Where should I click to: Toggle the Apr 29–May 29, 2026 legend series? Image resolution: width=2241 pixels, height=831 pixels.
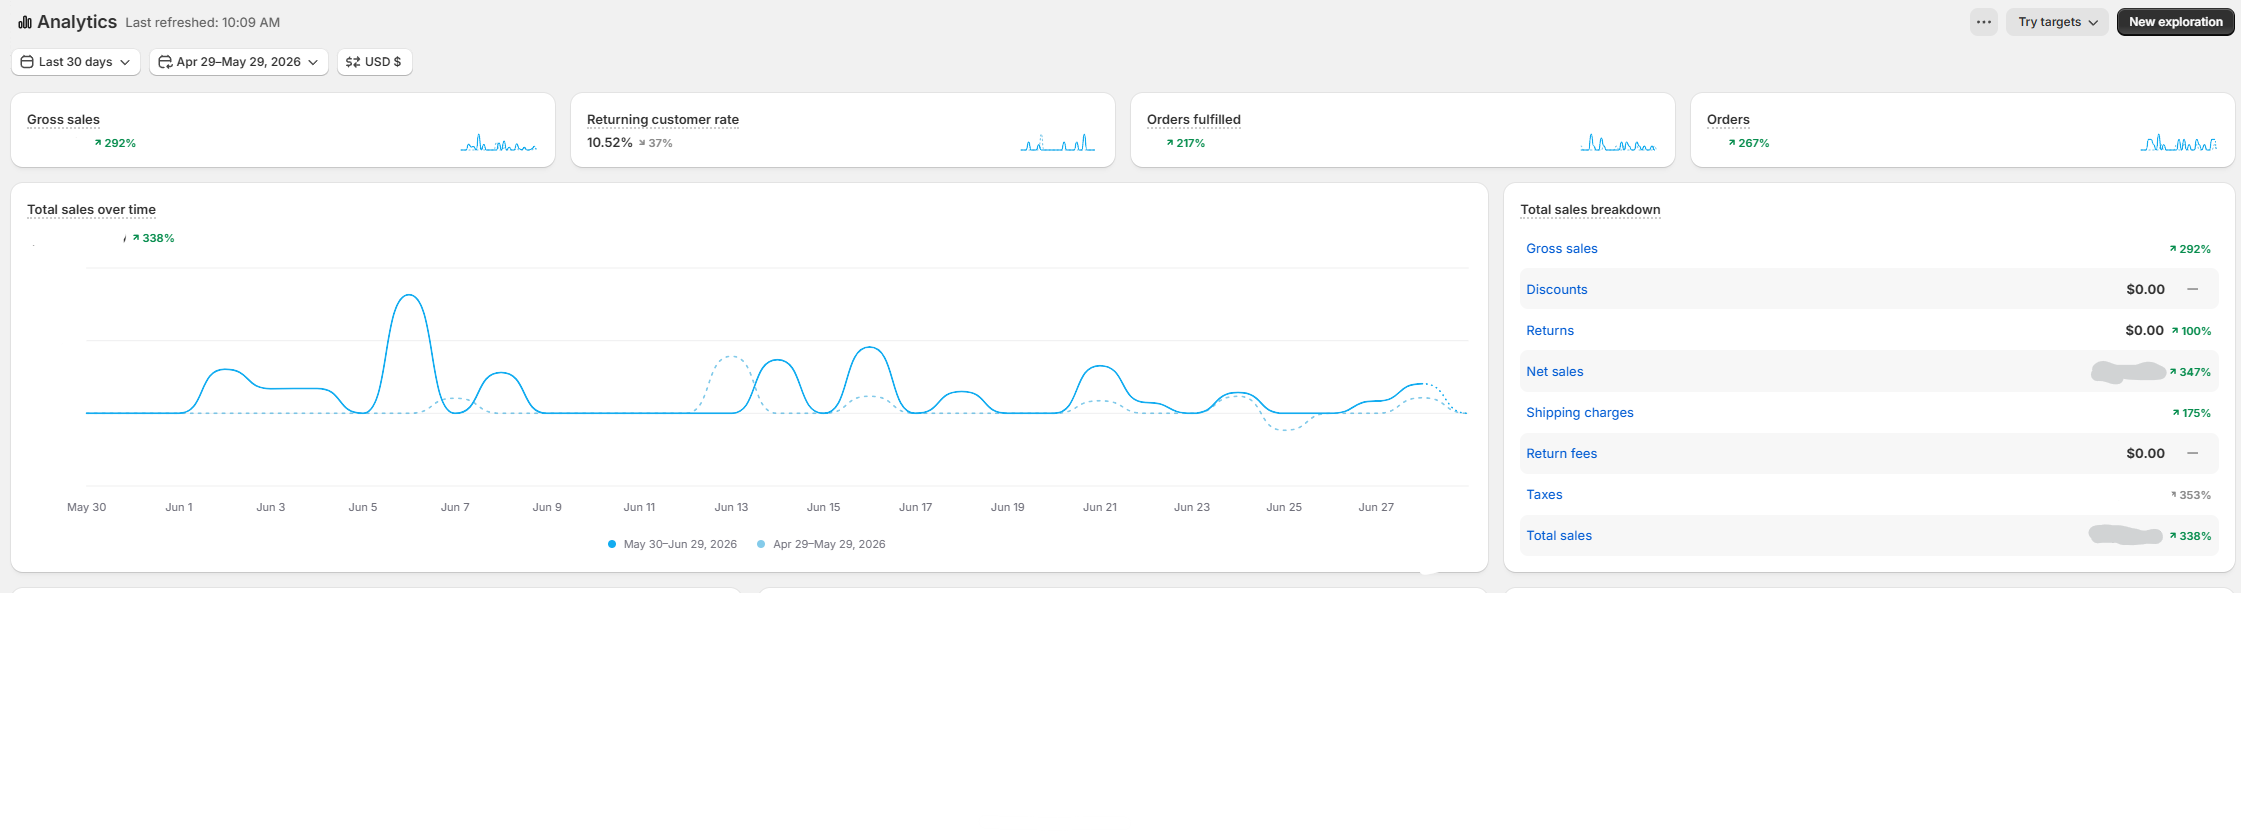point(821,544)
